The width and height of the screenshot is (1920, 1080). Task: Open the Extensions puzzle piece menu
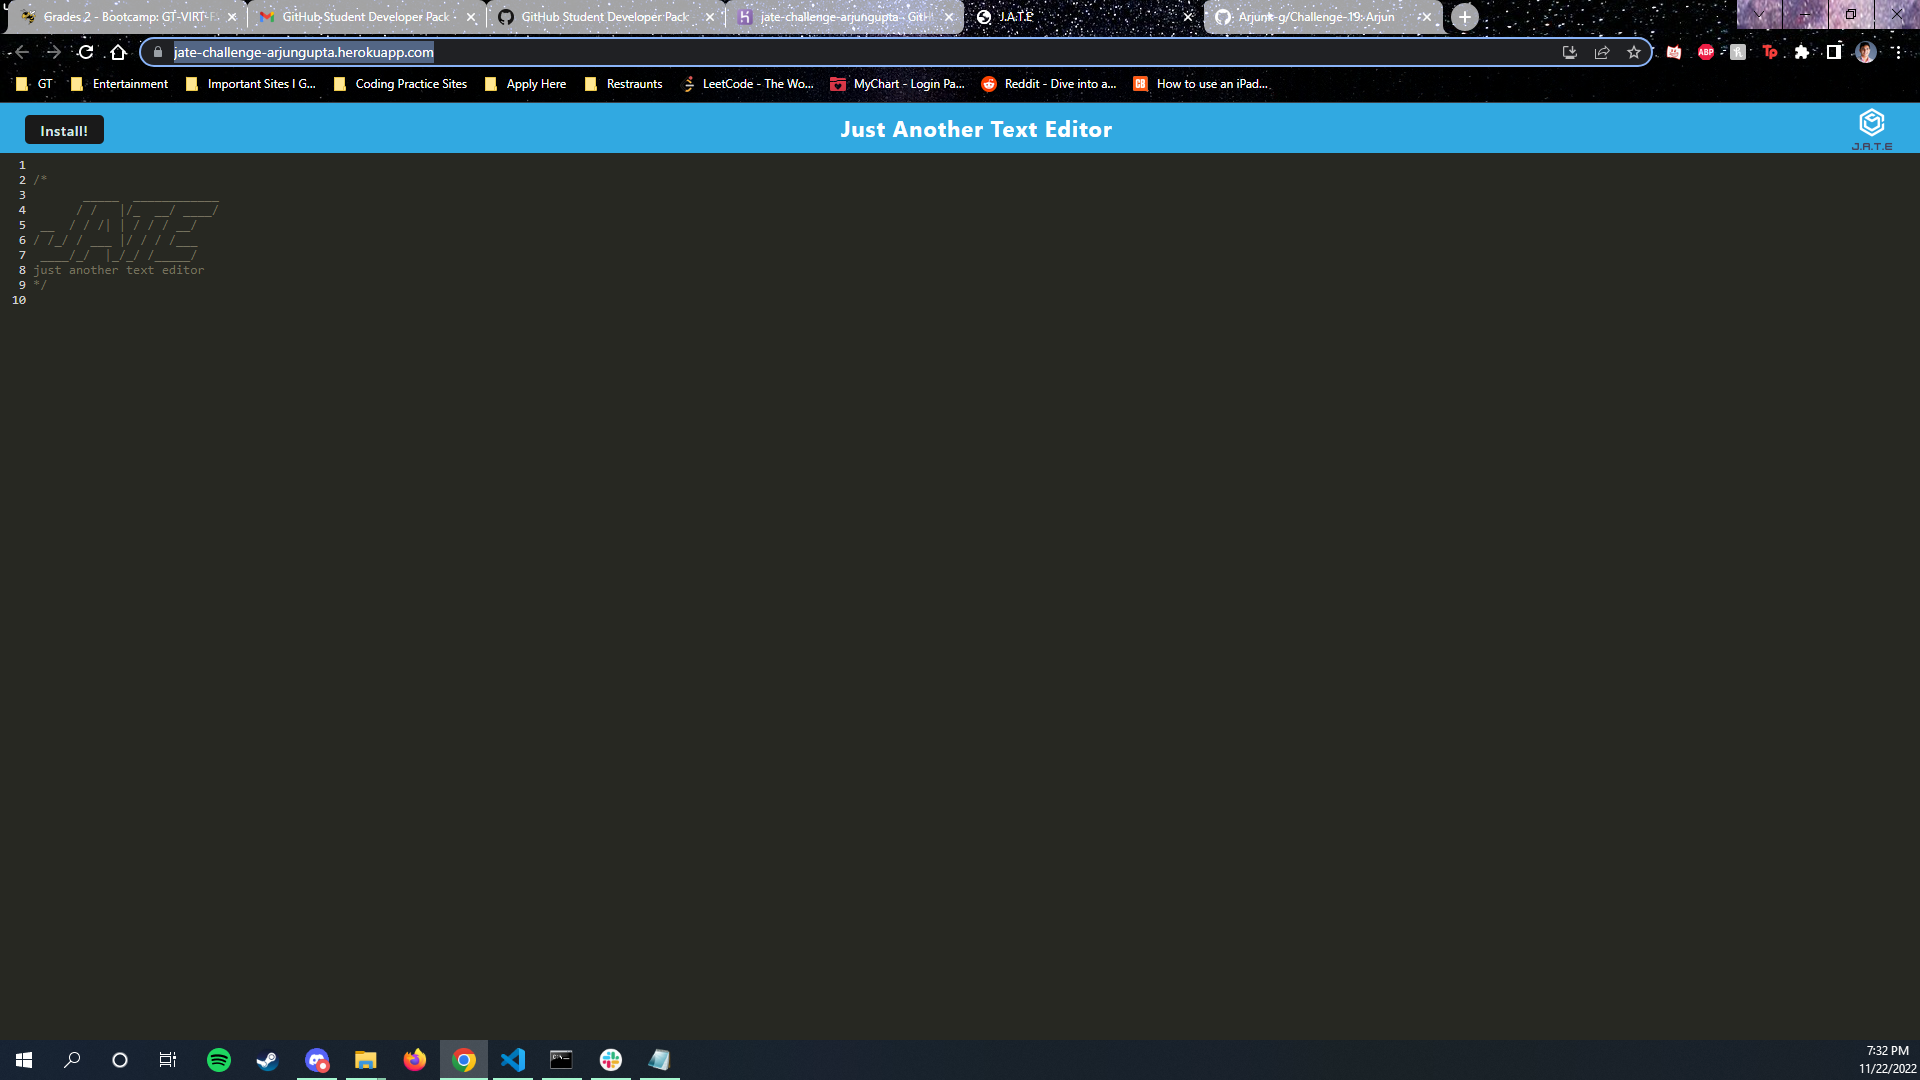coord(1802,52)
